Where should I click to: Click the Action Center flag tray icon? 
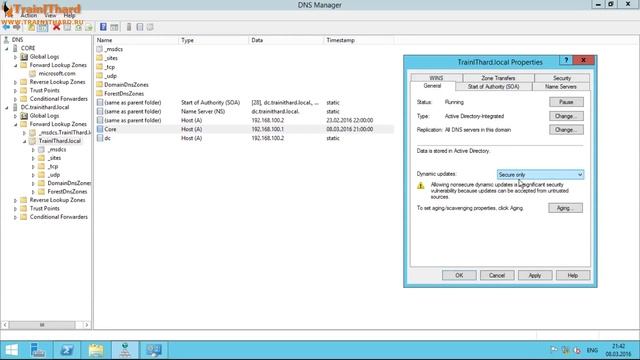tap(554, 350)
